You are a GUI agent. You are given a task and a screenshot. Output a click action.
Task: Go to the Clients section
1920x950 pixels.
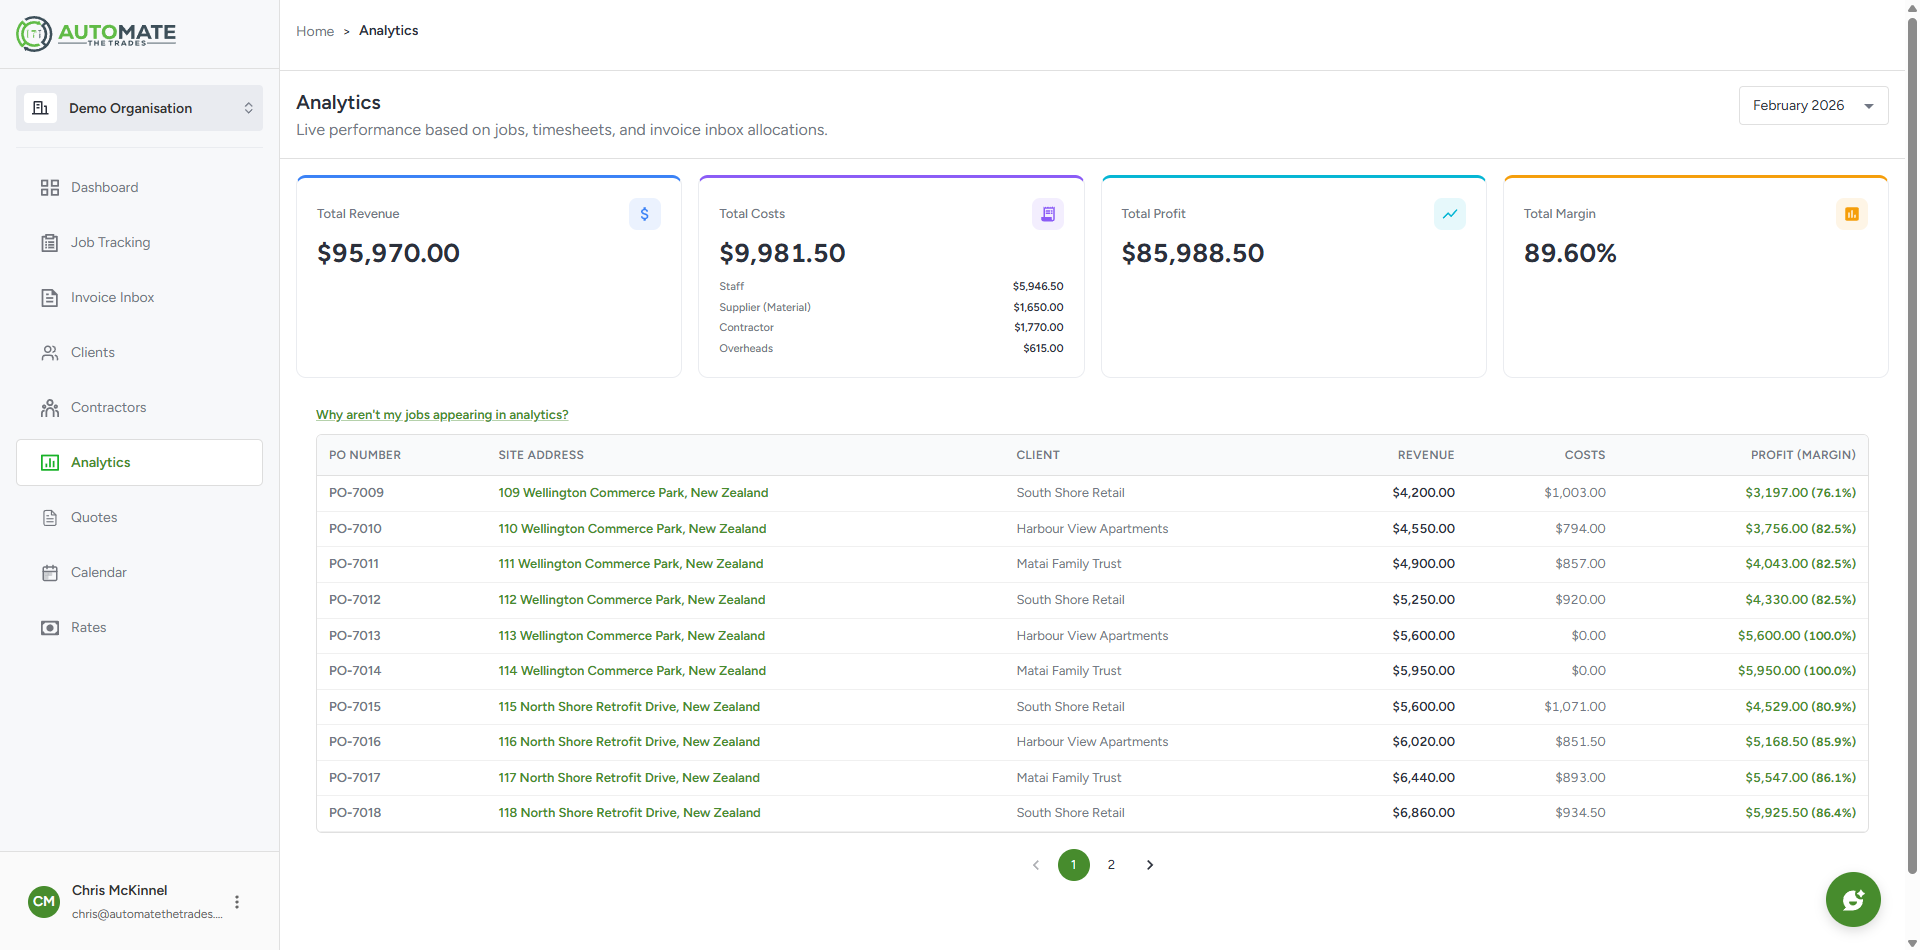point(91,352)
